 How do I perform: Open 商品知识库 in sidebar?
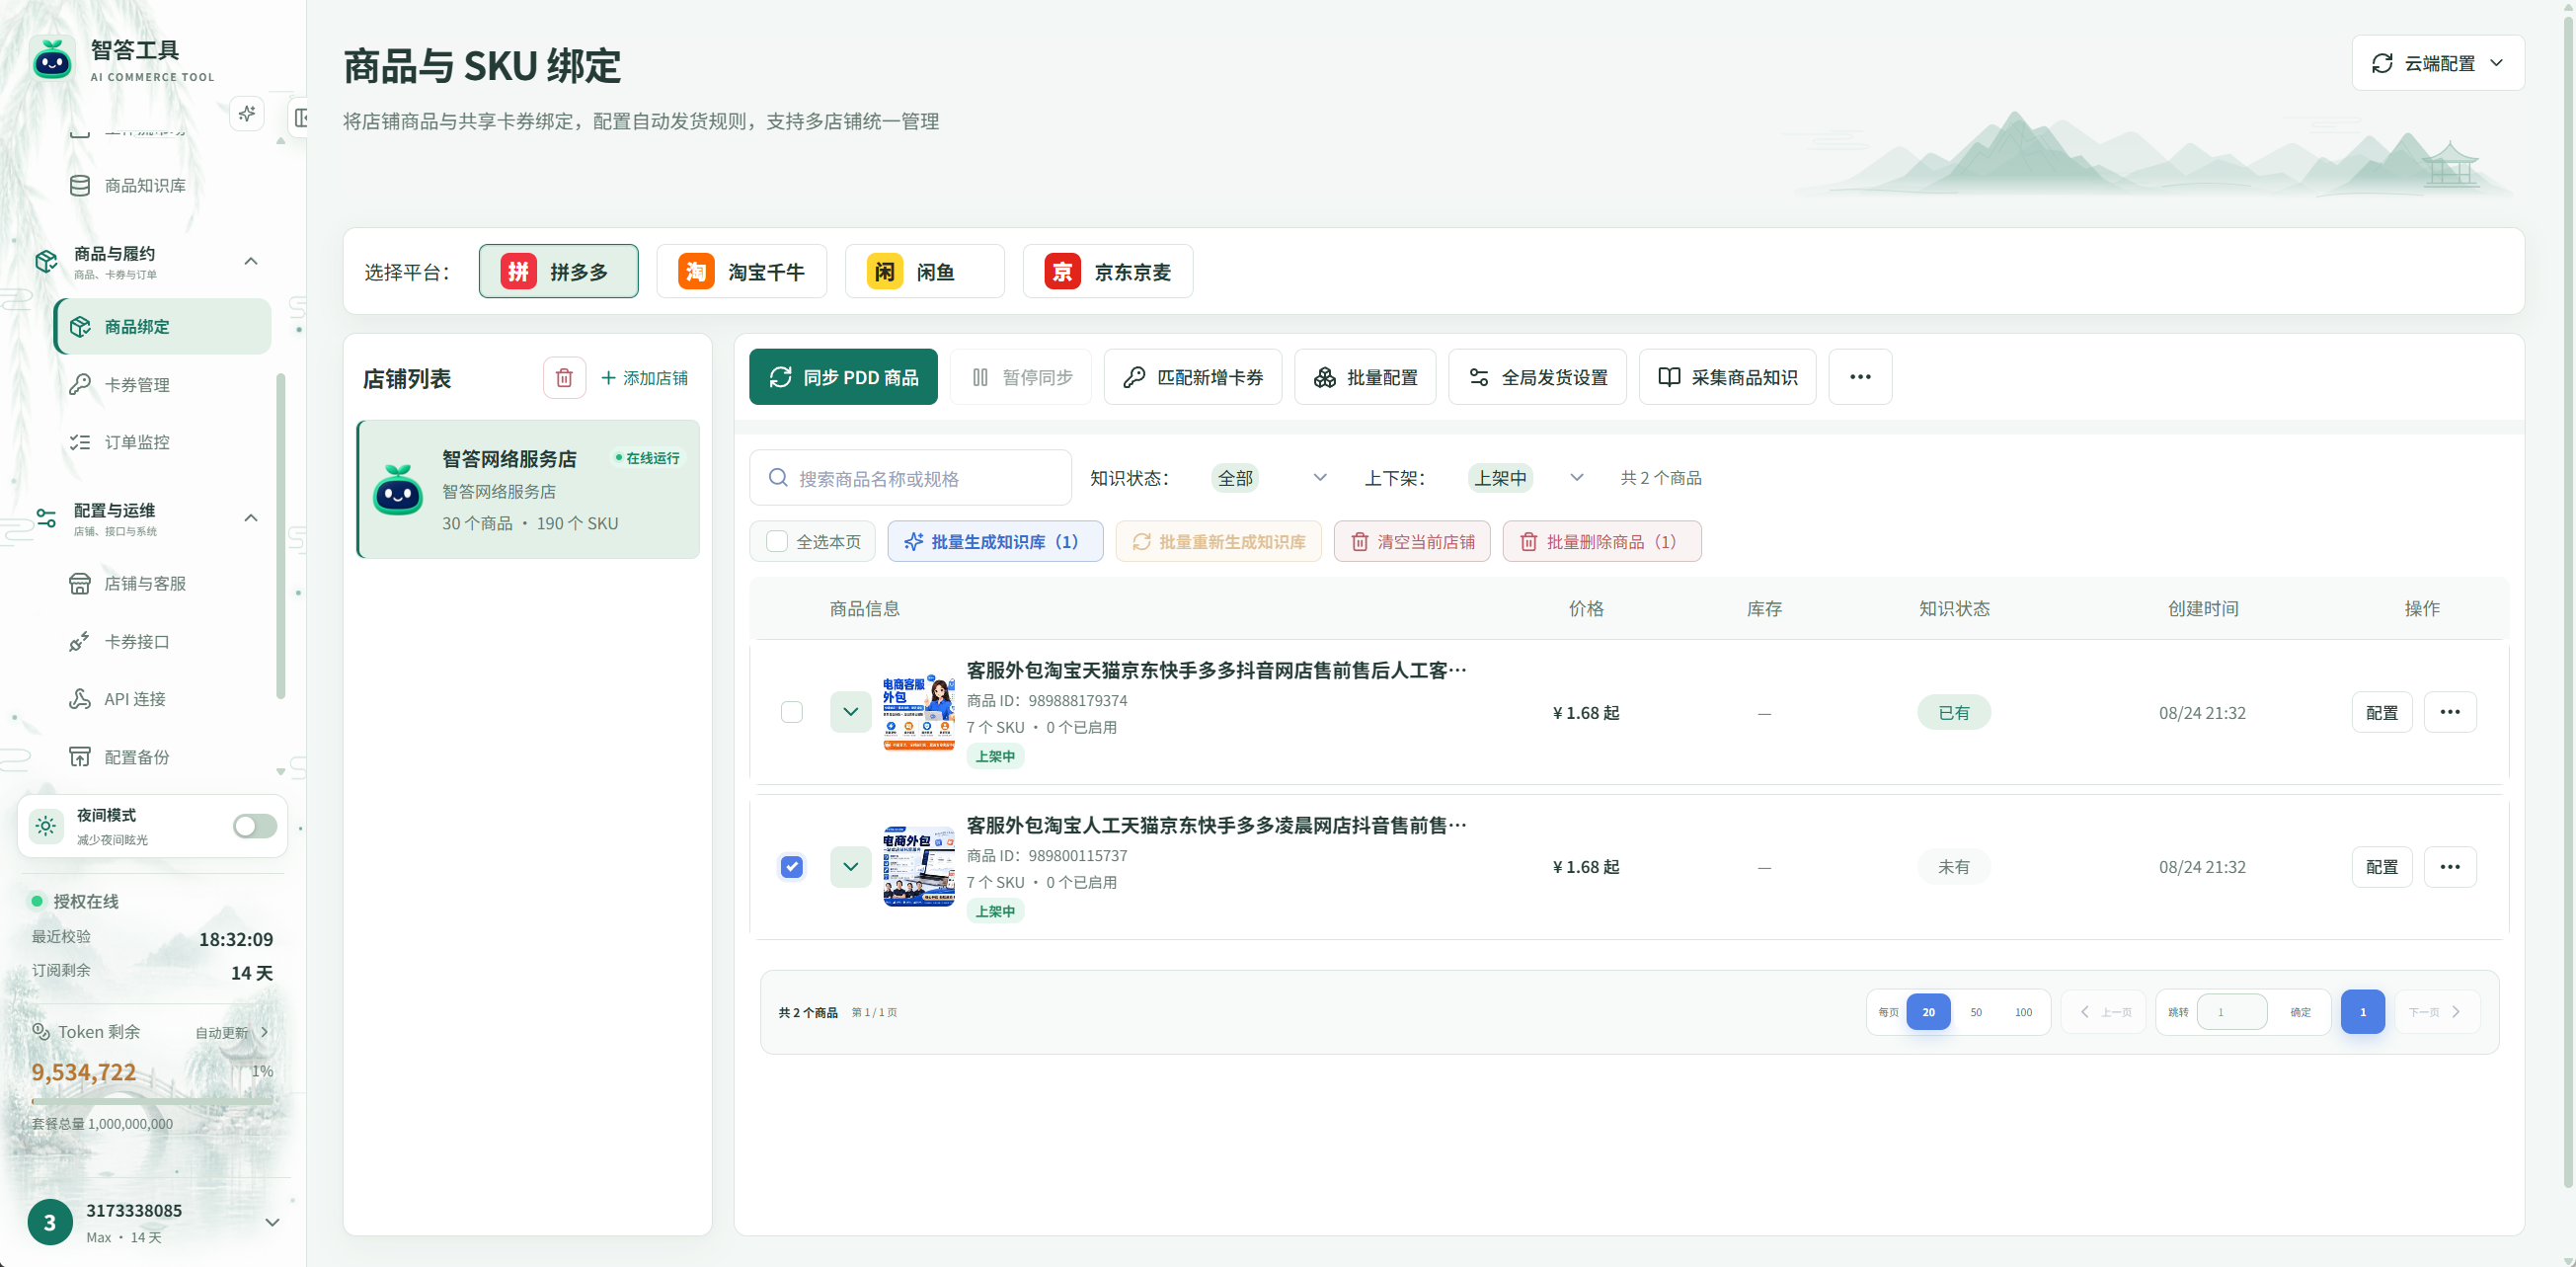coord(145,185)
